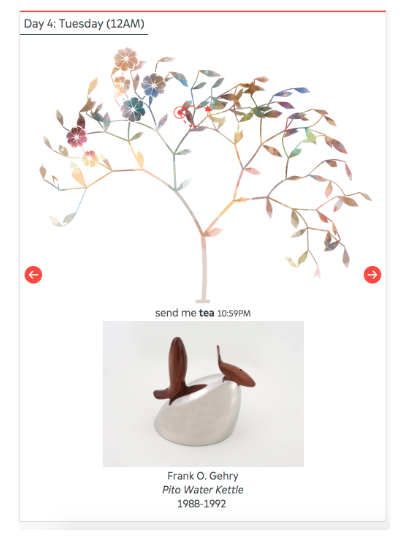Click the Pito Water Kettle photo
The width and height of the screenshot is (408, 536).
203,394
